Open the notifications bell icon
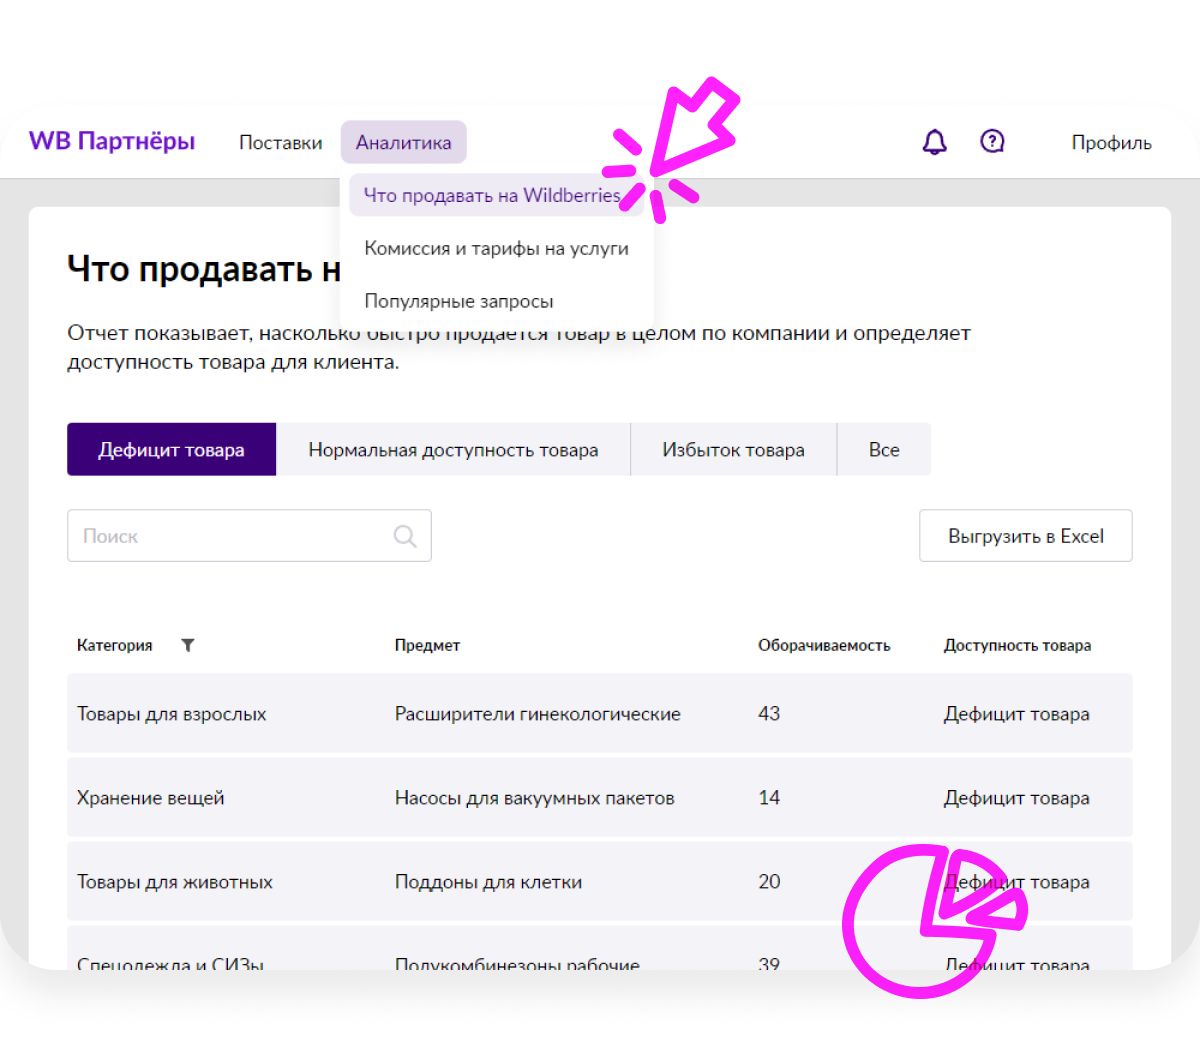 (x=934, y=142)
